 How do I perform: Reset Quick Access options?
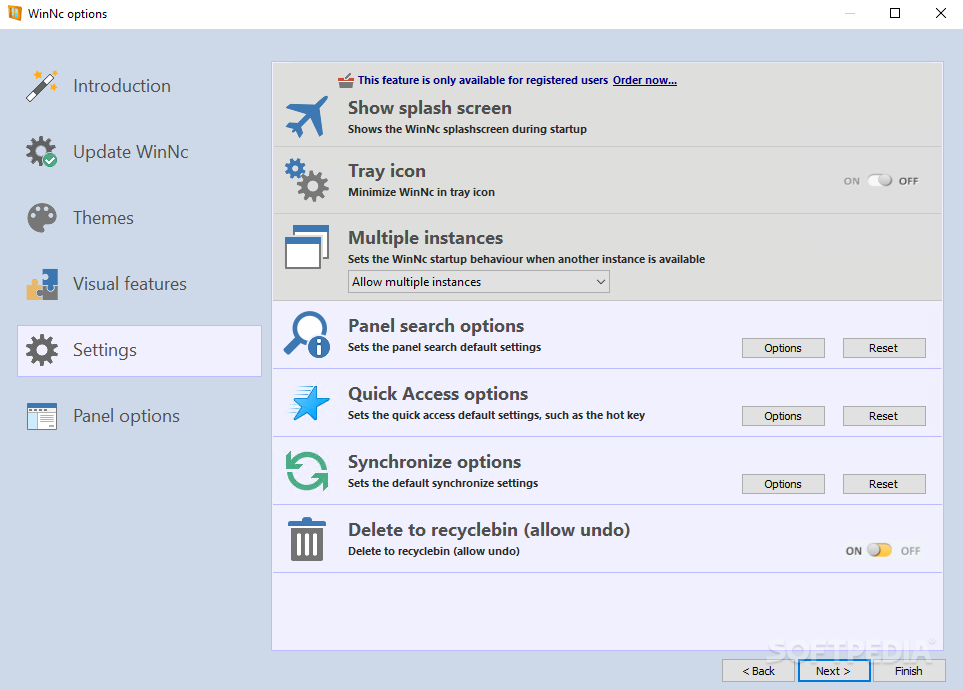[x=884, y=416]
